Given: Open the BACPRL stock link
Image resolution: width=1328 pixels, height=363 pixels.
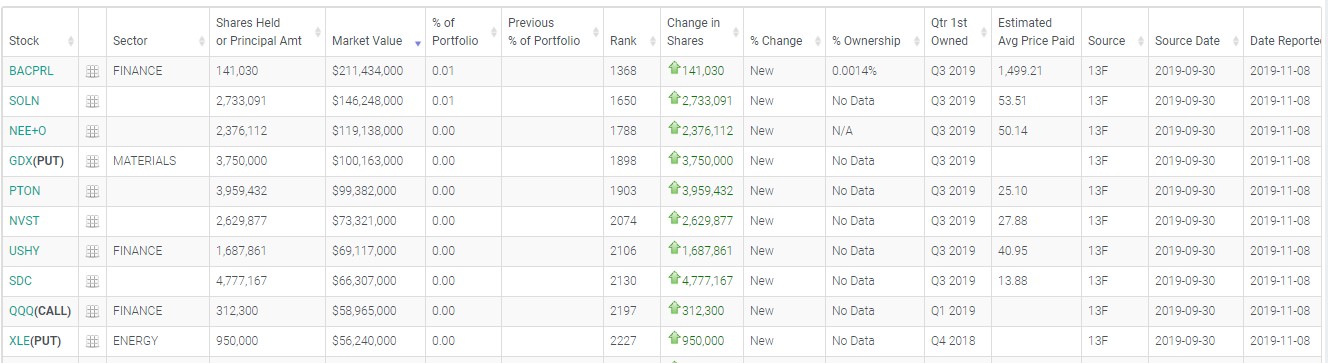Looking at the screenshot, I should [30, 71].
